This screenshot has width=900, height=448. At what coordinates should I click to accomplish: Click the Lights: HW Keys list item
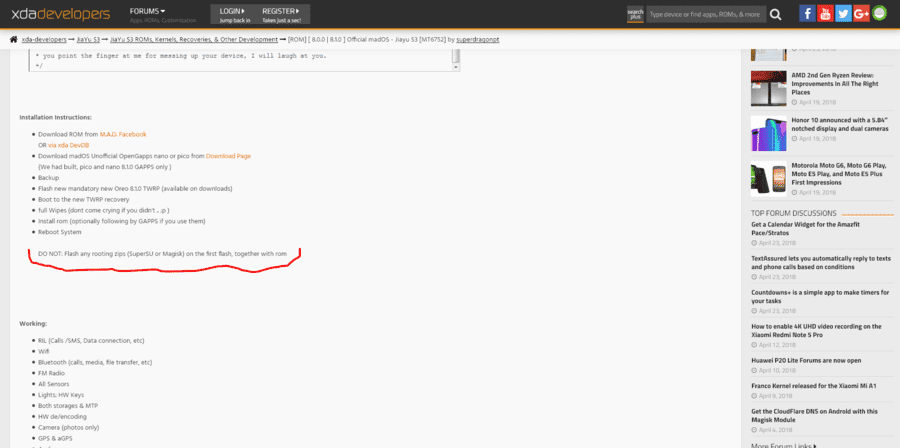[x=61, y=395]
